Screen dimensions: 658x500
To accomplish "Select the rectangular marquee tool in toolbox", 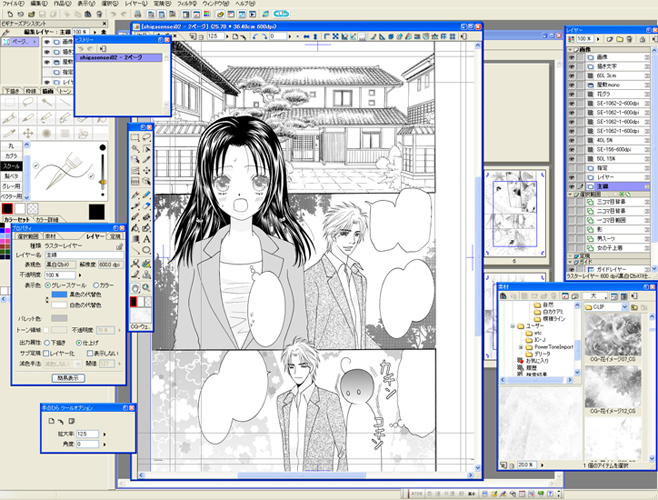I will click(135, 137).
